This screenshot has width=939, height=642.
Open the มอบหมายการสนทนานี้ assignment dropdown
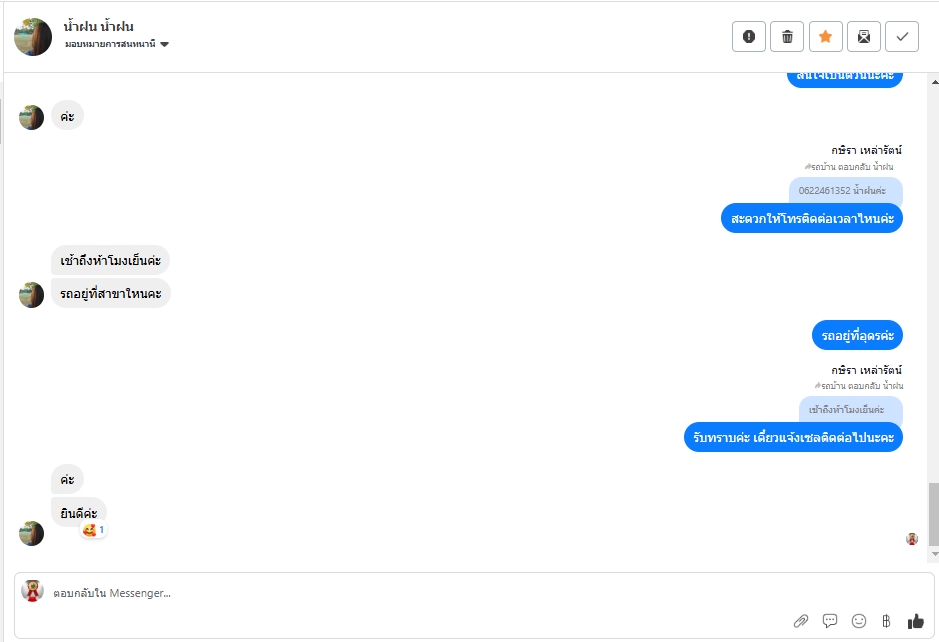click(x=117, y=44)
